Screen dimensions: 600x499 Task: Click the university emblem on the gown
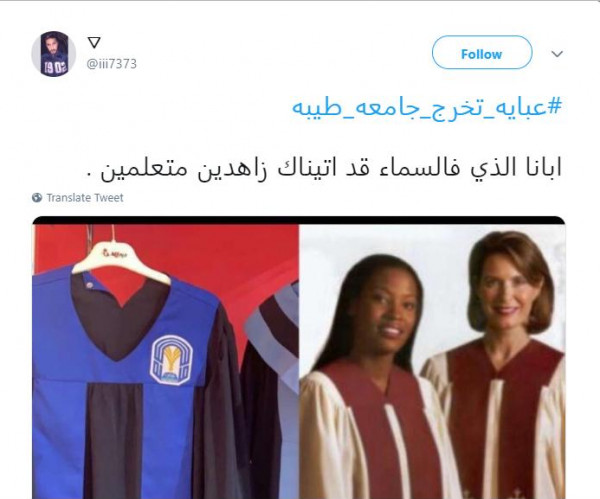coord(171,360)
